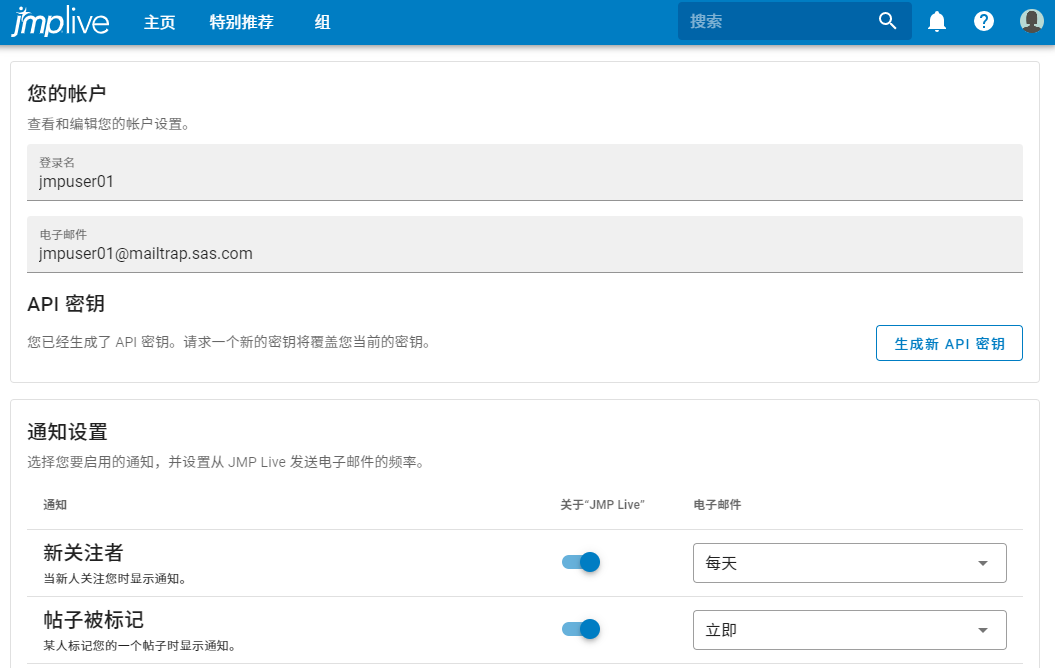Click the dropdown arrow beside 立即
The image size is (1055, 668).
point(983,629)
